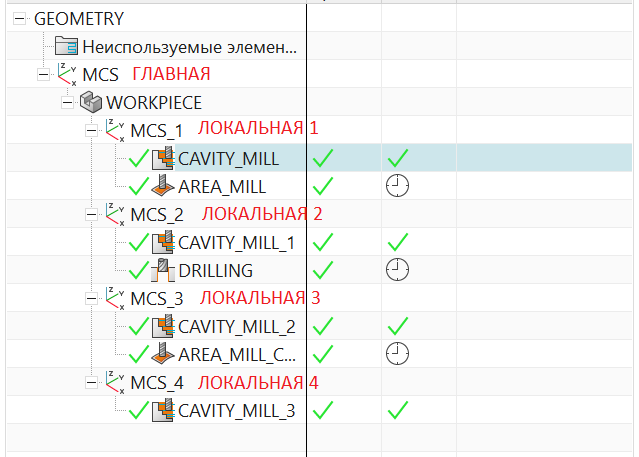The width and height of the screenshot is (639, 457).
Task: Click the clock status icon for DRILLING
Action: click(398, 270)
